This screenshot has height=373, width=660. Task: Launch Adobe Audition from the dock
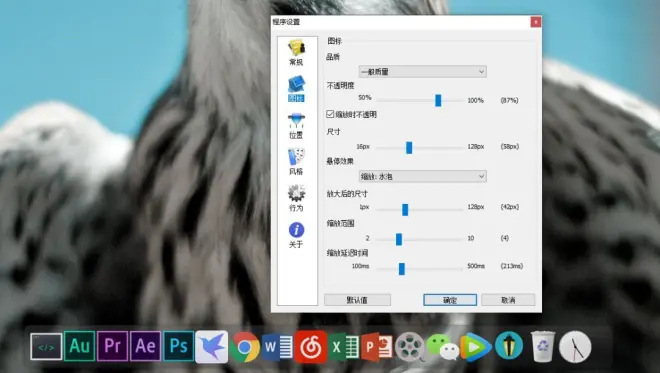pyautogui.click(x=79, y=346)
